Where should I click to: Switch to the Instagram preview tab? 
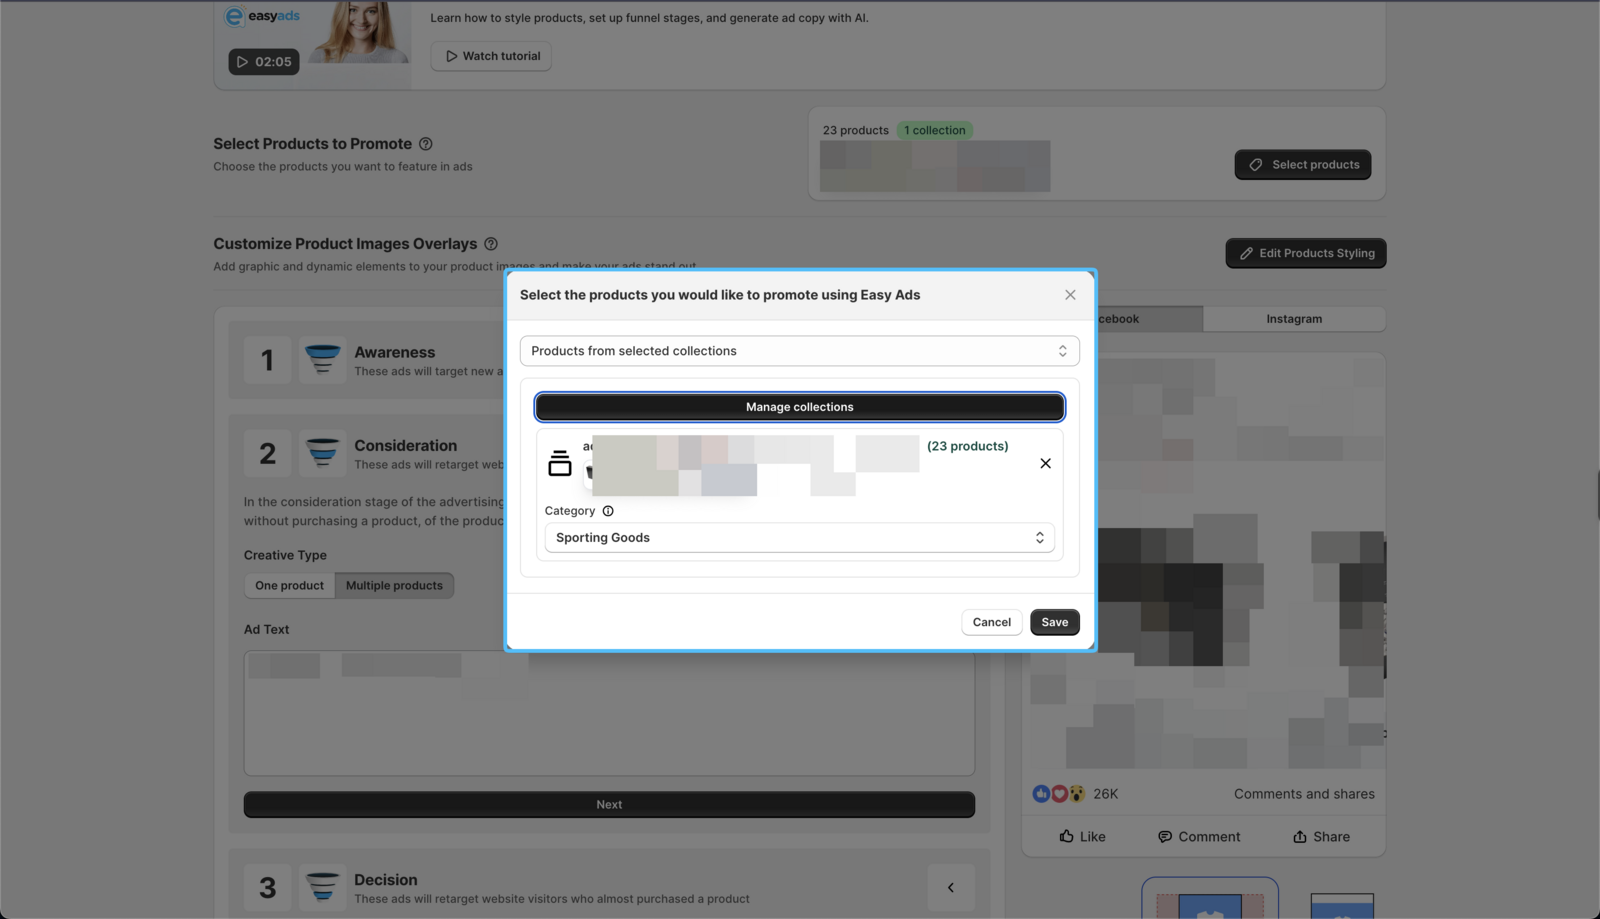(1293, 319)
